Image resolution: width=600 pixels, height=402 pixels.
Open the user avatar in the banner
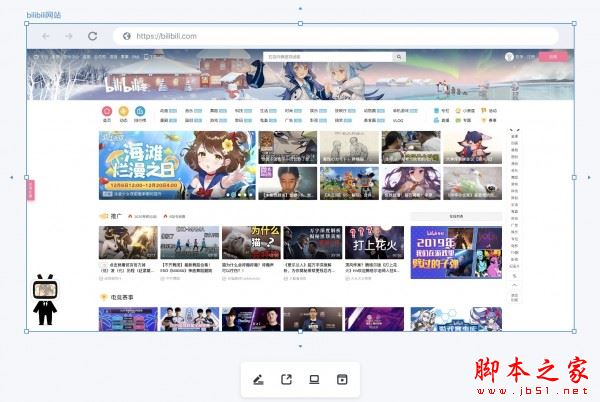coord(509,57)
